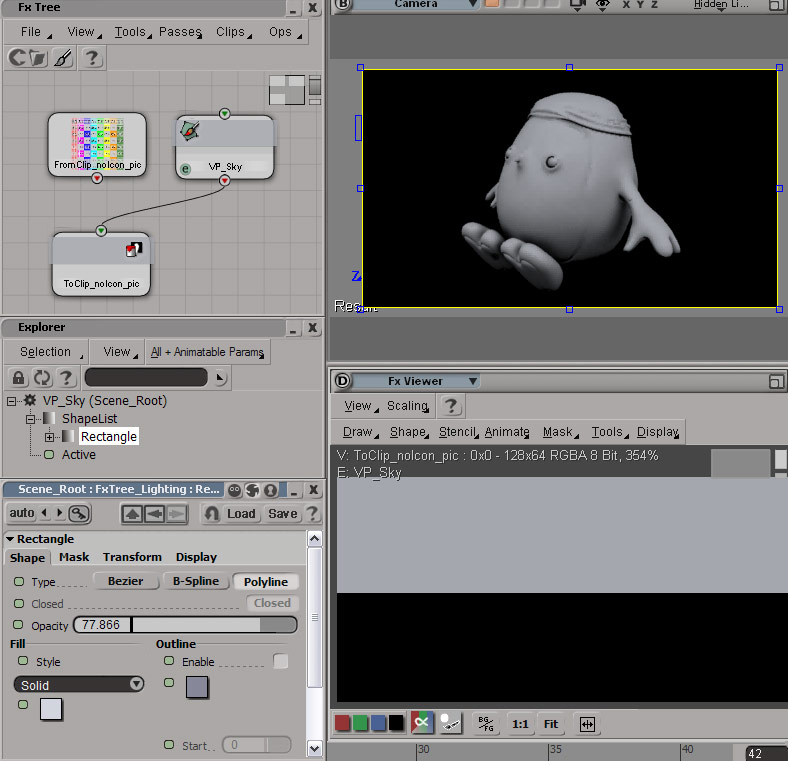Click the keyframe key icon in property editor
The width and height of the screenshot is (788, 761).
tap(79, 513)
